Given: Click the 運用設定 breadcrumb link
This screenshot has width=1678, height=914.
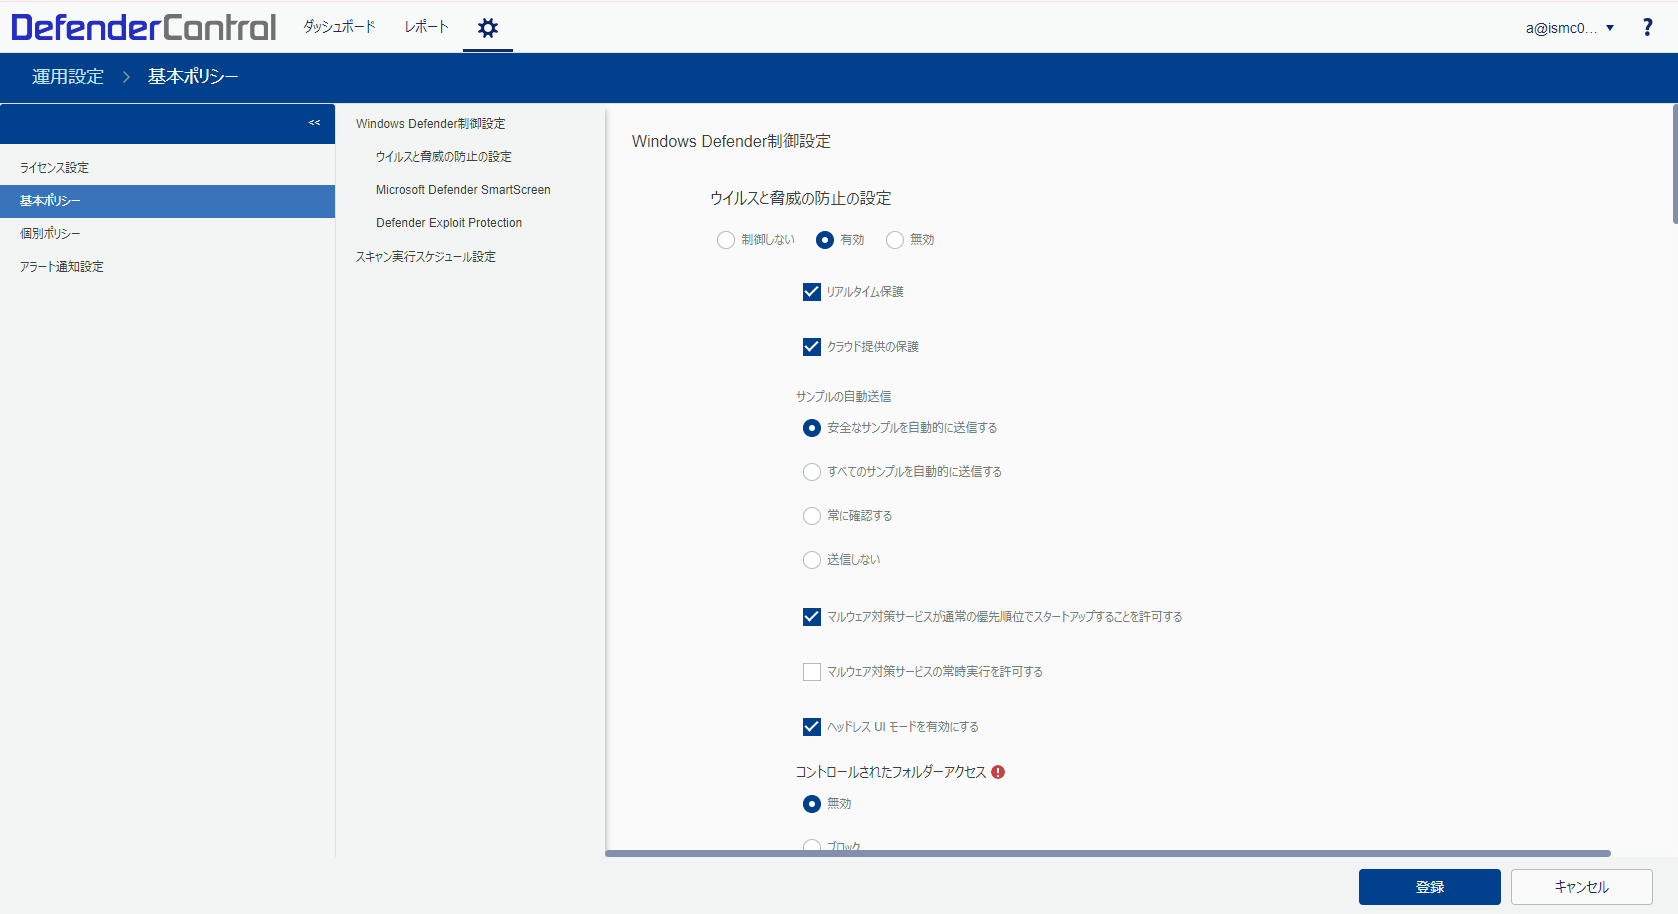Looking at the screenshot, I should [68, 77].
